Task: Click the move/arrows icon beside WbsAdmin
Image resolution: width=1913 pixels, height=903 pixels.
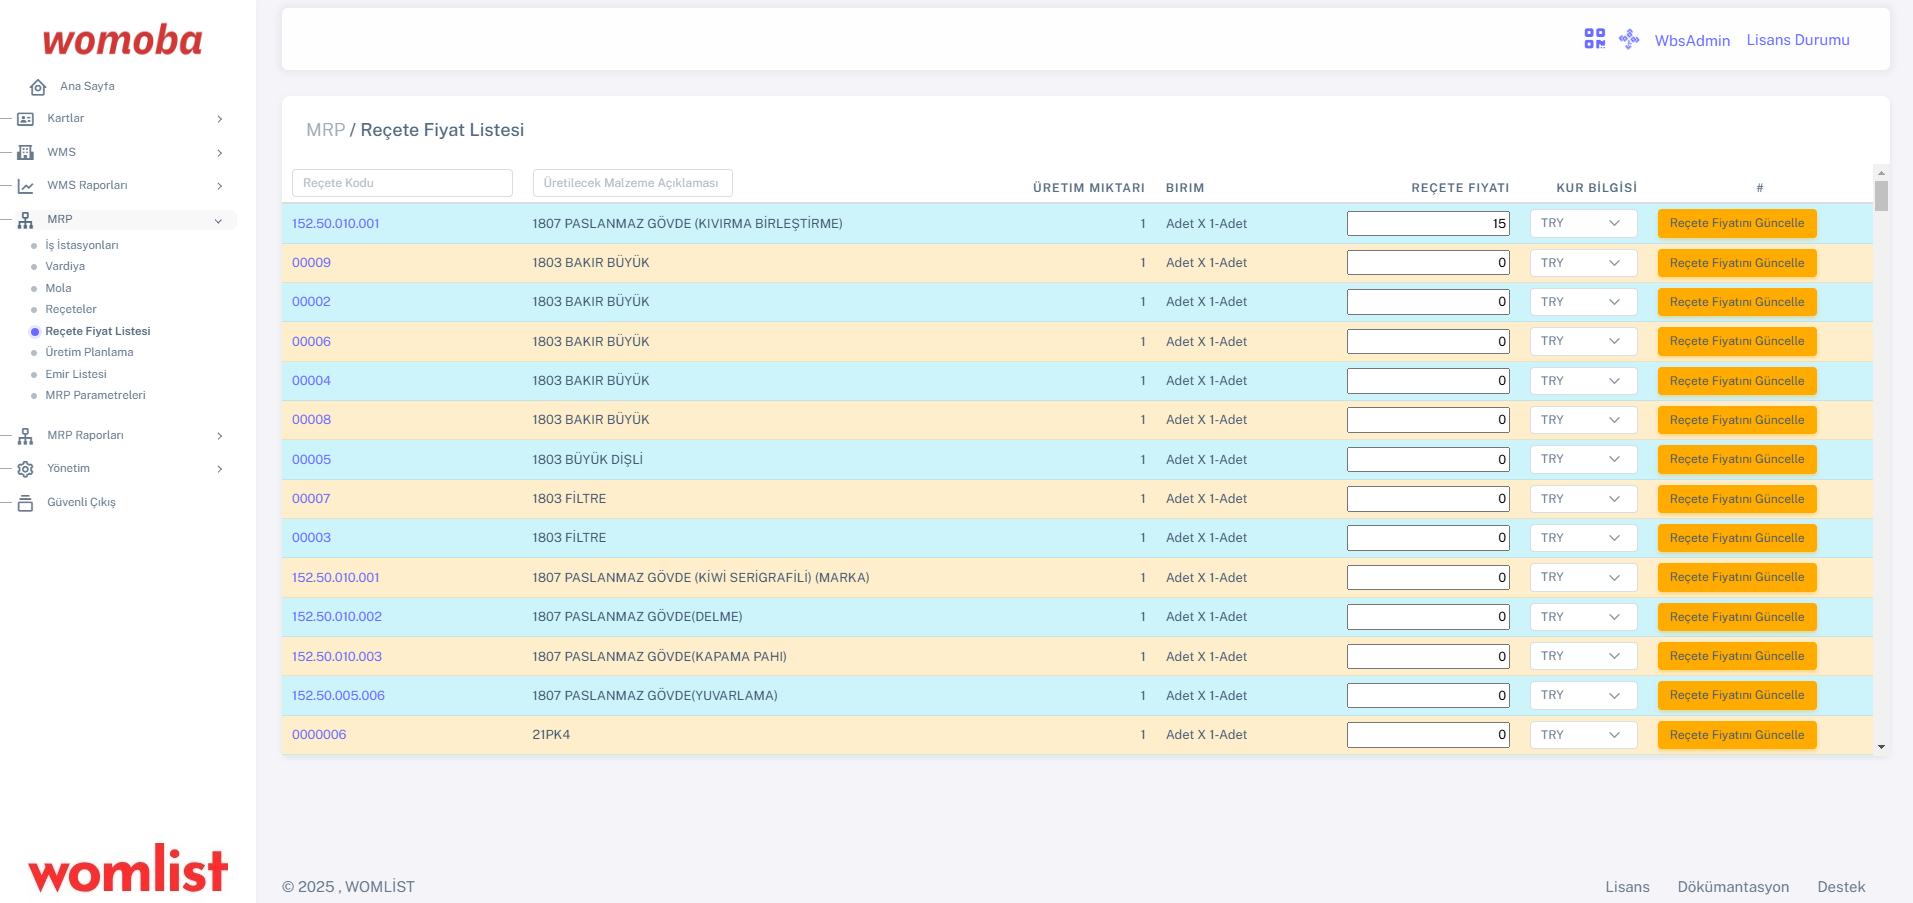Action: (1629, 39)
